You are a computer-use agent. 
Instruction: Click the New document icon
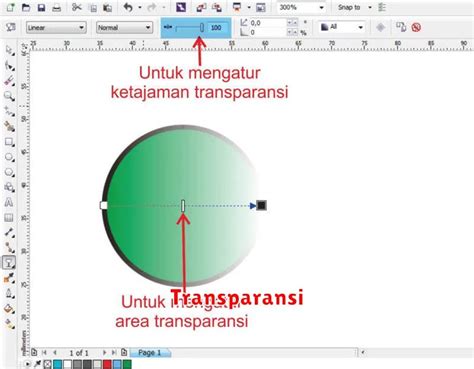[x=10, y=7]
